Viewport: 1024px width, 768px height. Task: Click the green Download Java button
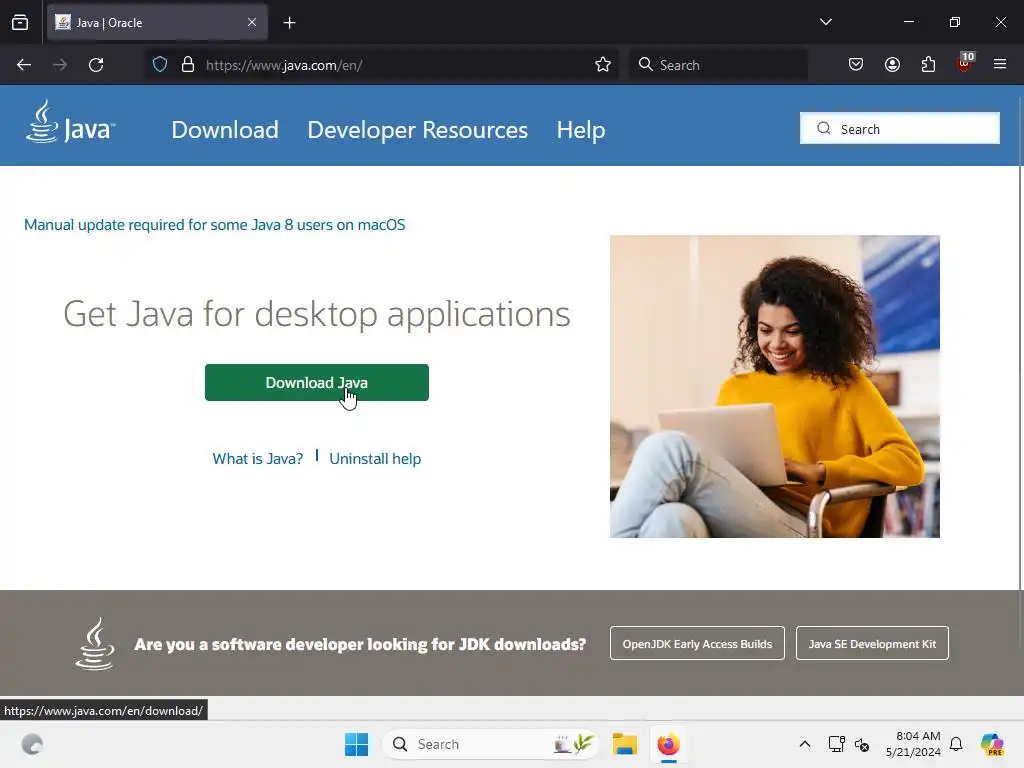[x=317, y=383]
